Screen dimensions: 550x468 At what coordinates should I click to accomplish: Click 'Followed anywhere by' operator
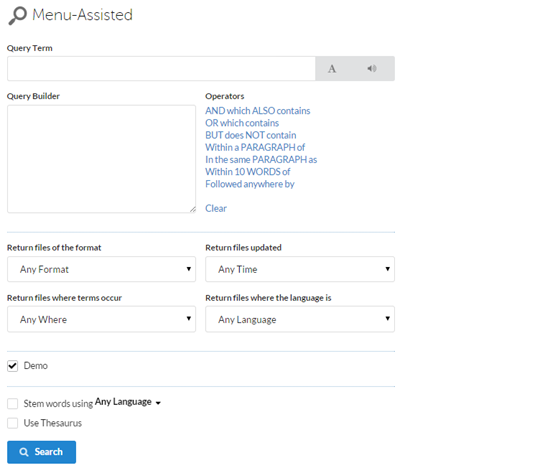click(x=250, y=184)
